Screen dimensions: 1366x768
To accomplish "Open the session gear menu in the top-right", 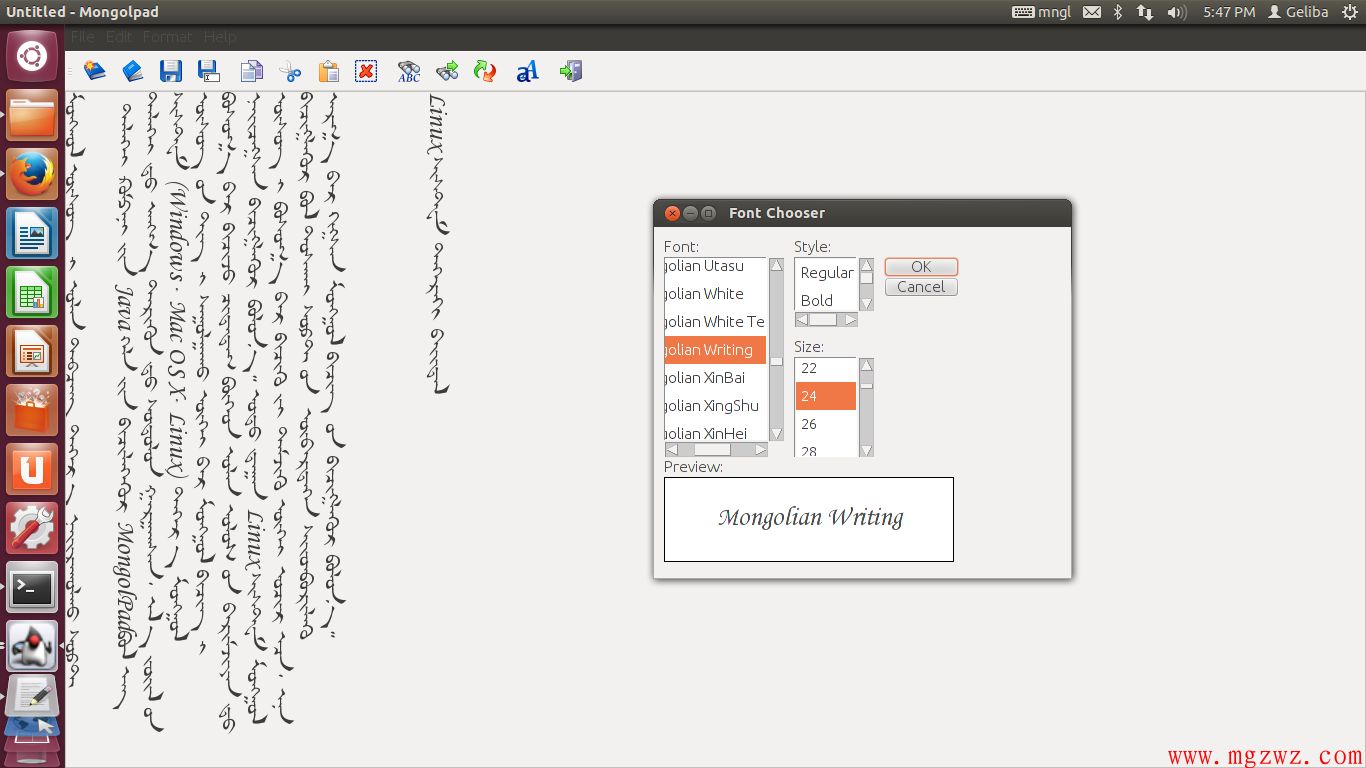I will (x=1350, y=12).
